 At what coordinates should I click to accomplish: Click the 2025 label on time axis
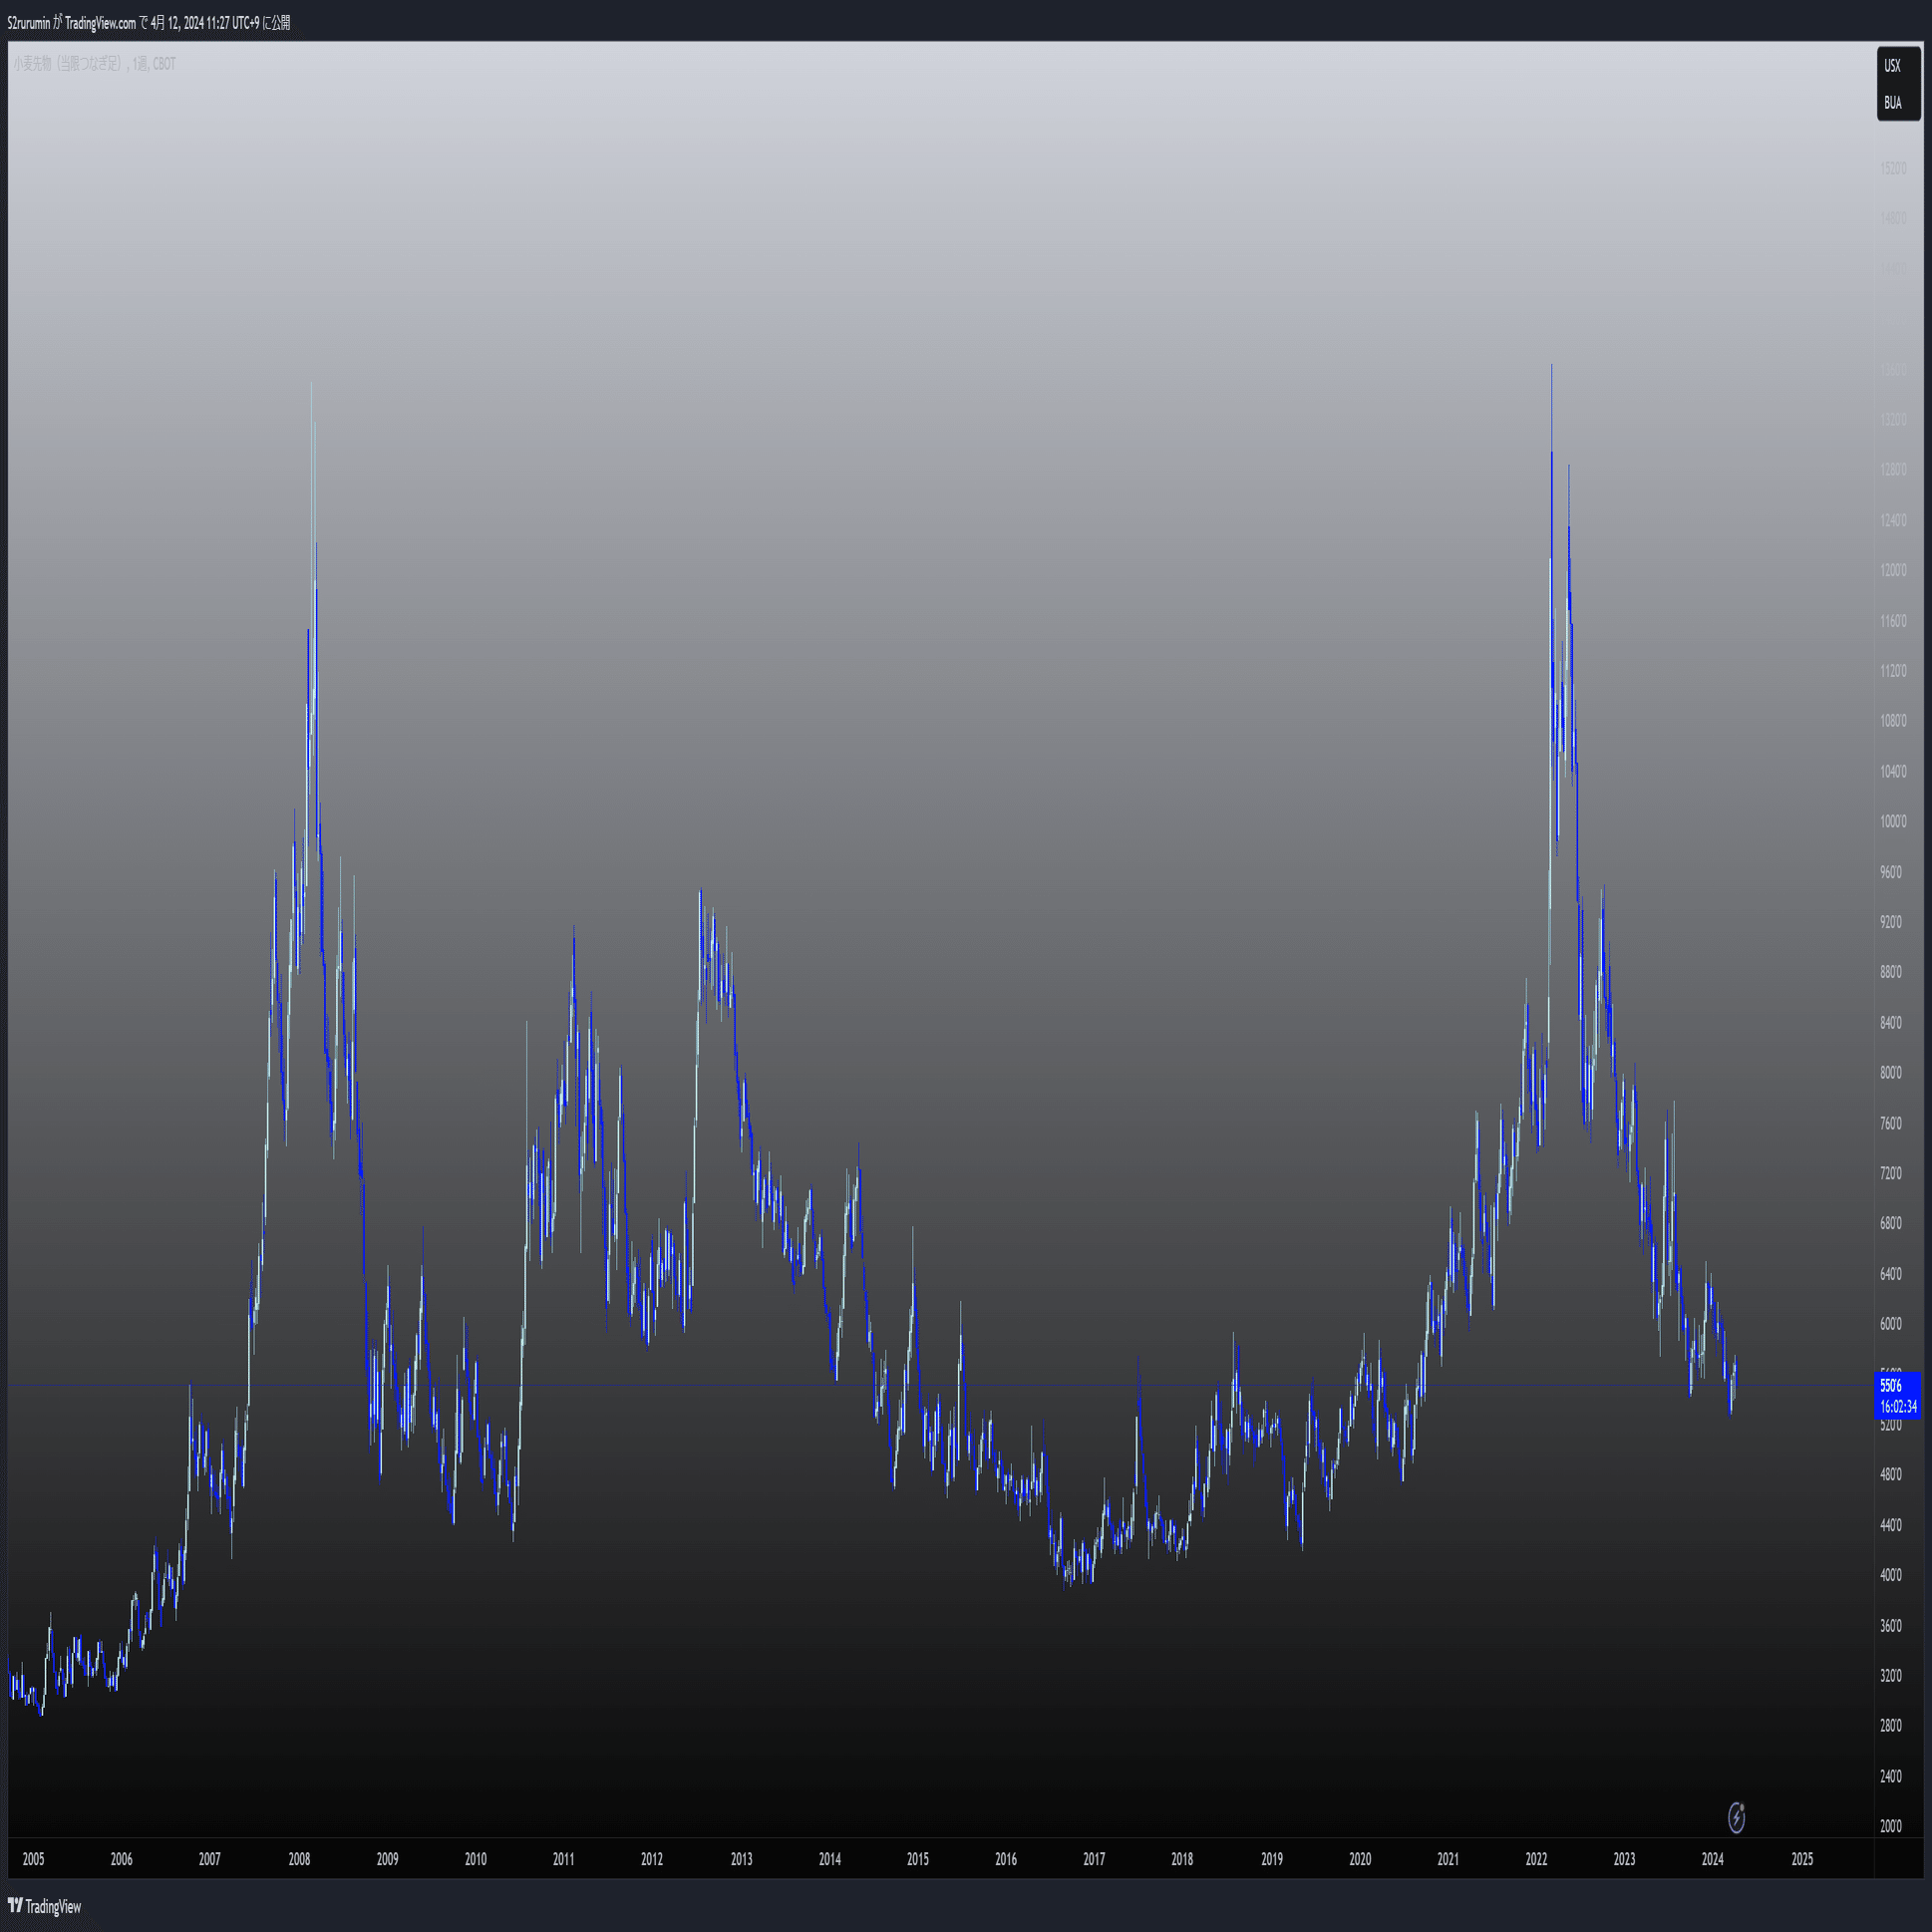[x=1802, y=1859]
